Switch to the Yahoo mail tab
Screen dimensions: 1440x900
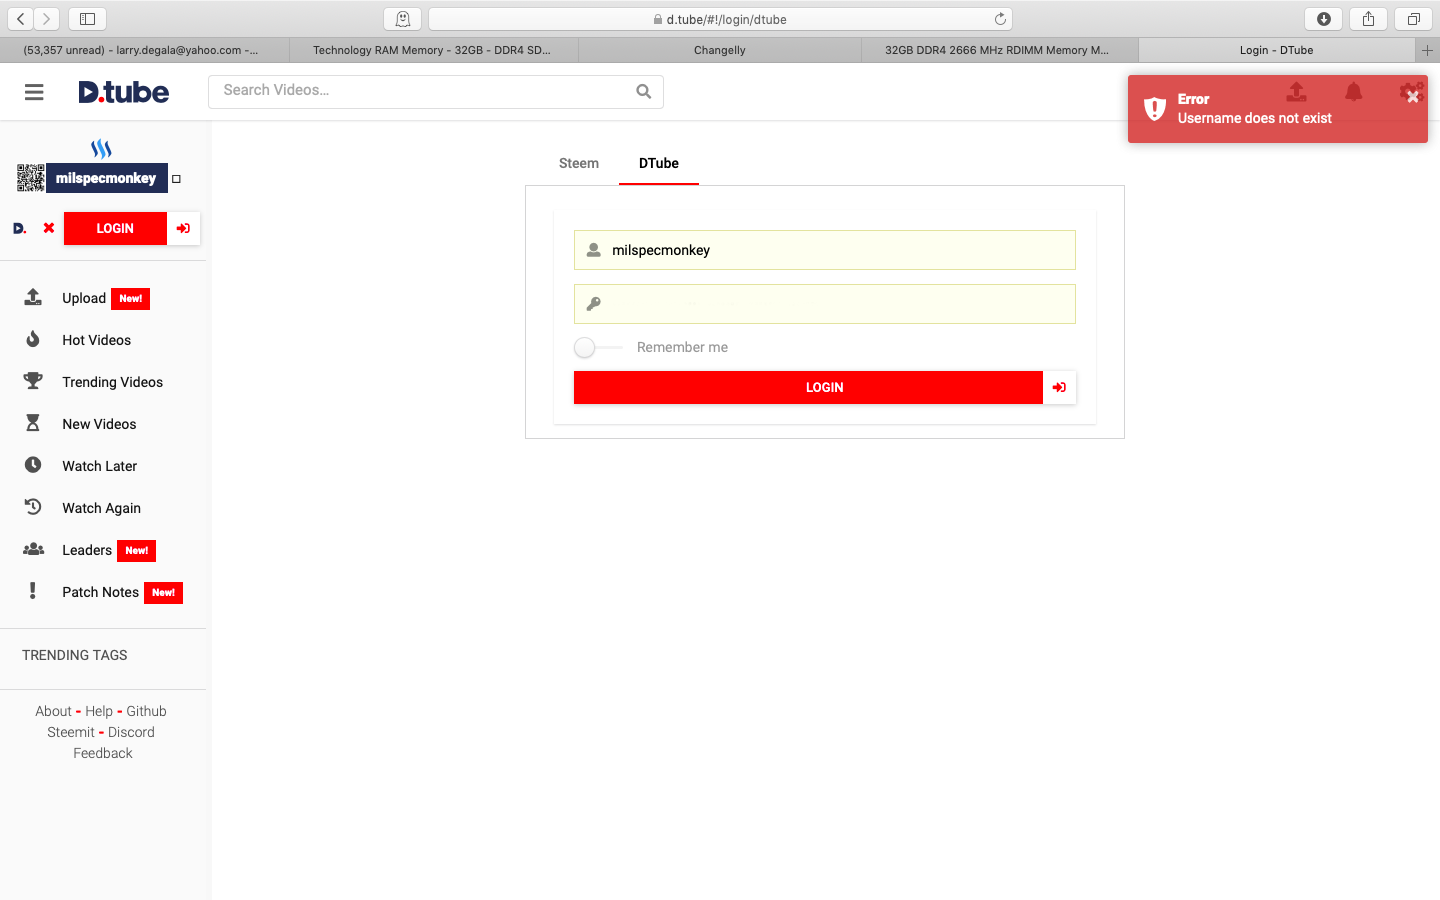(144, 50)
